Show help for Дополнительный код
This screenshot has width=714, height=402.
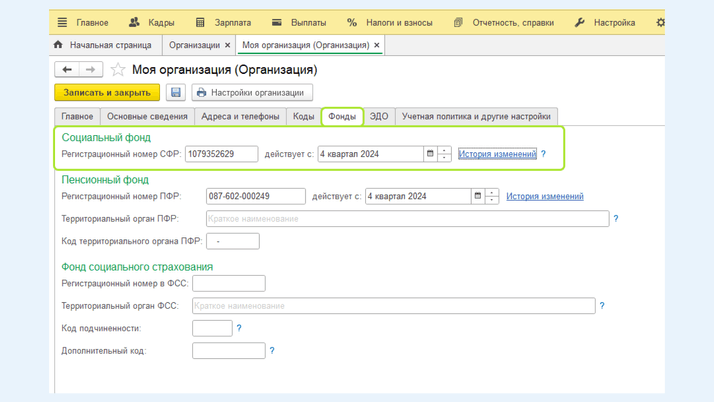[272, 350]
